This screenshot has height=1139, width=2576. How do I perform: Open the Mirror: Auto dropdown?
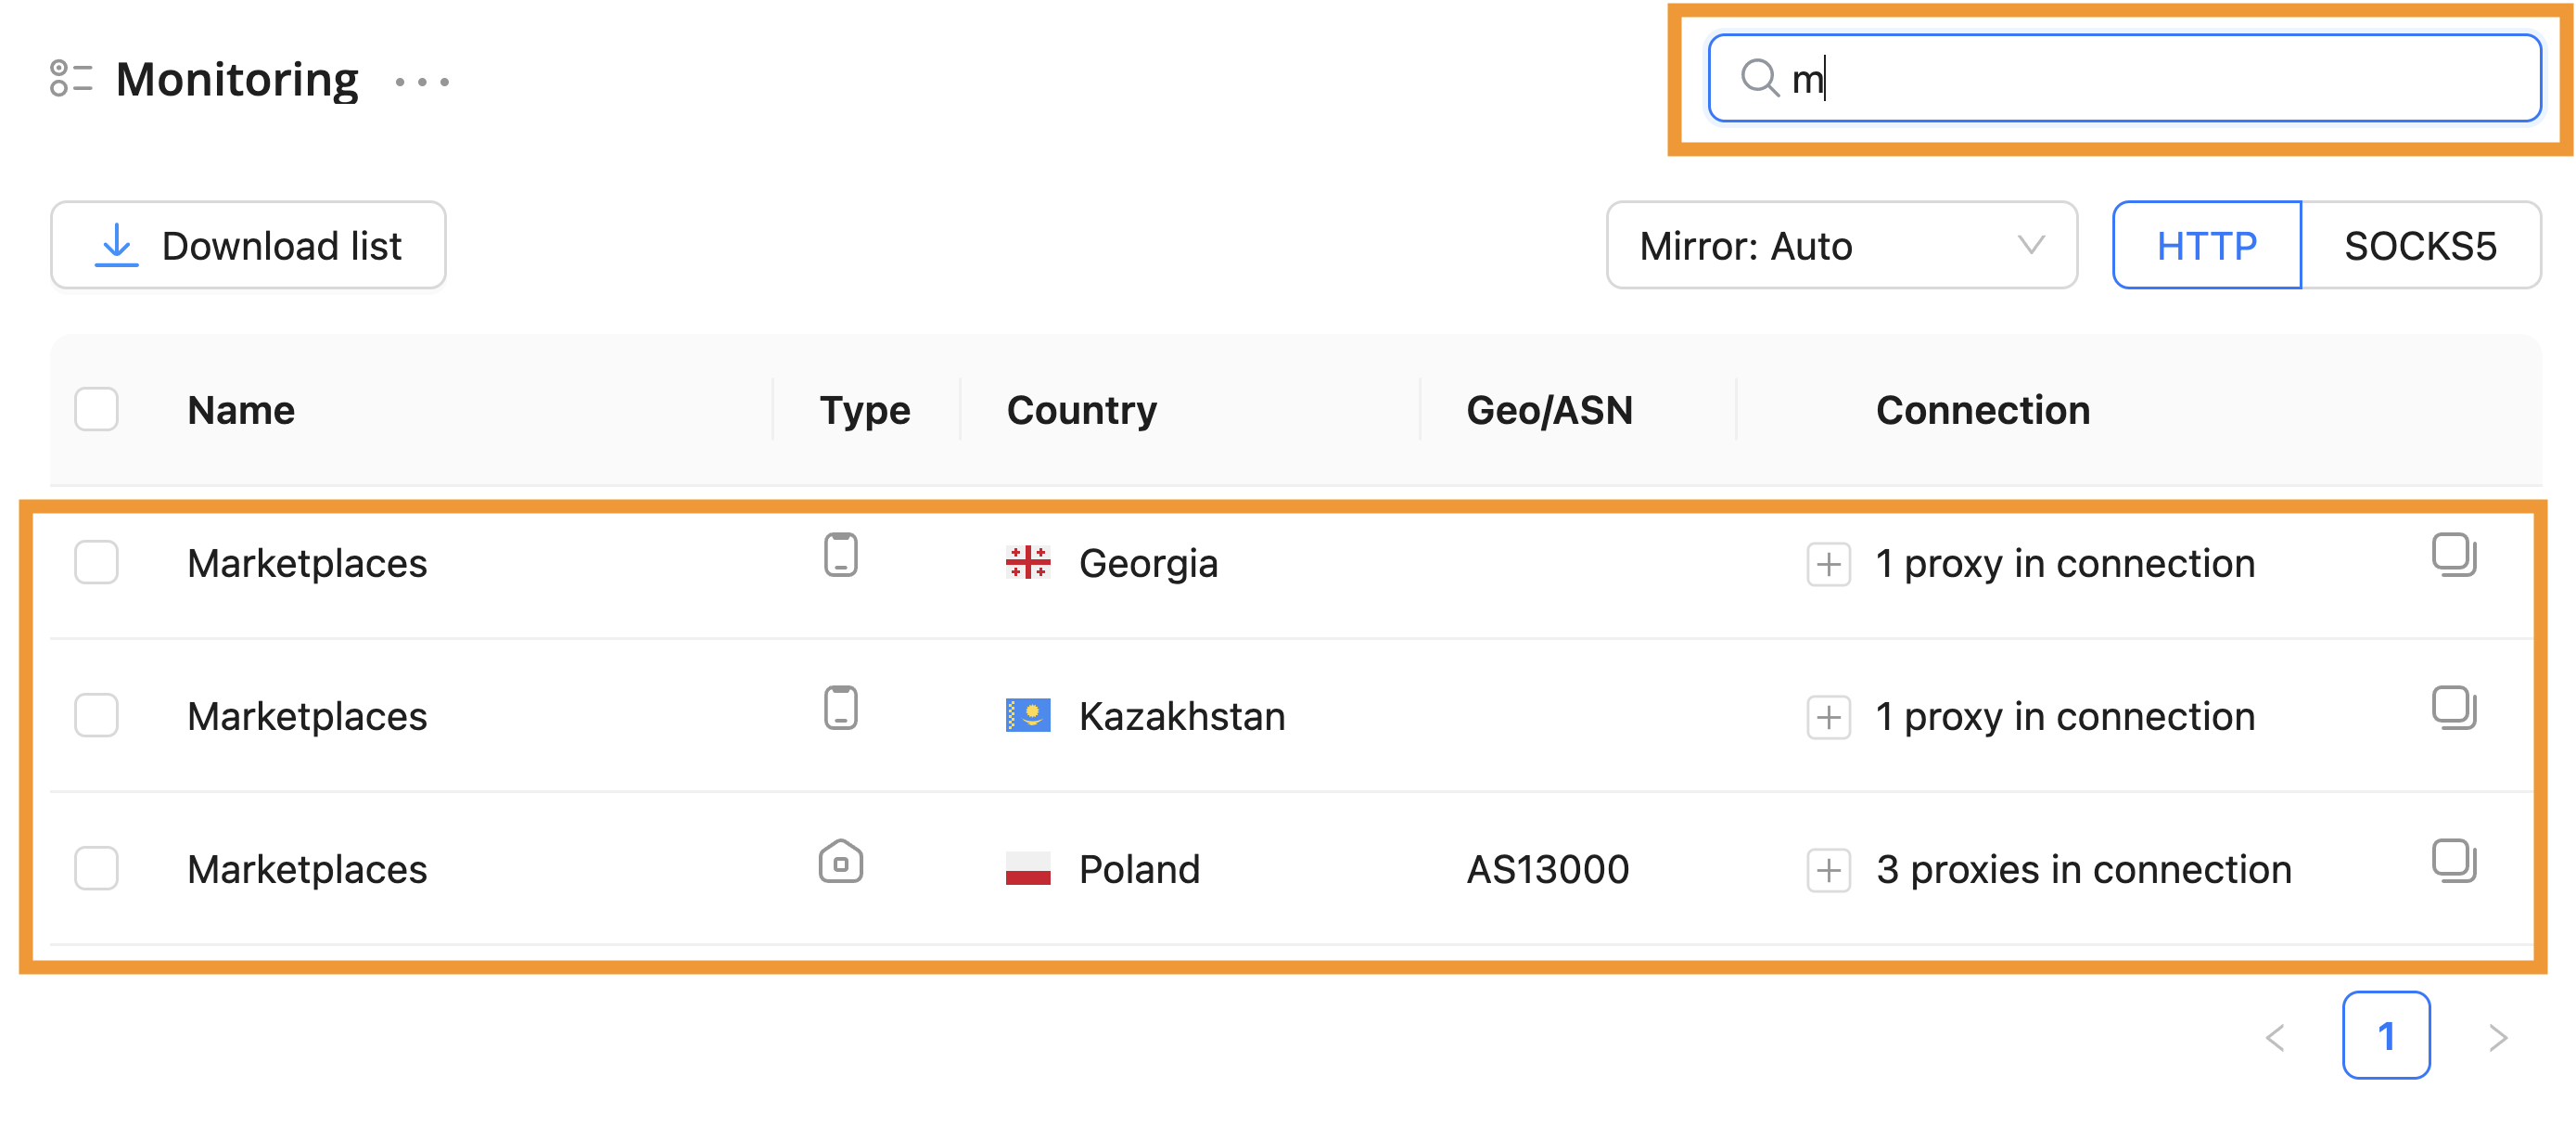pos(1841,246)
